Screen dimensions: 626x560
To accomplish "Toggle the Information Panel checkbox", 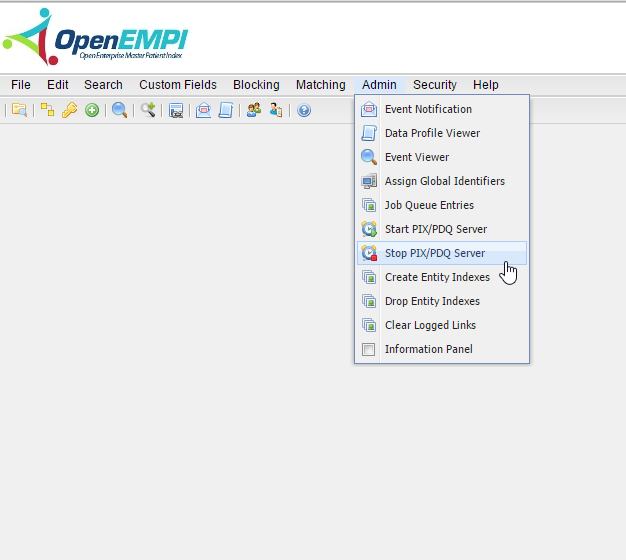I will point(368,349).
